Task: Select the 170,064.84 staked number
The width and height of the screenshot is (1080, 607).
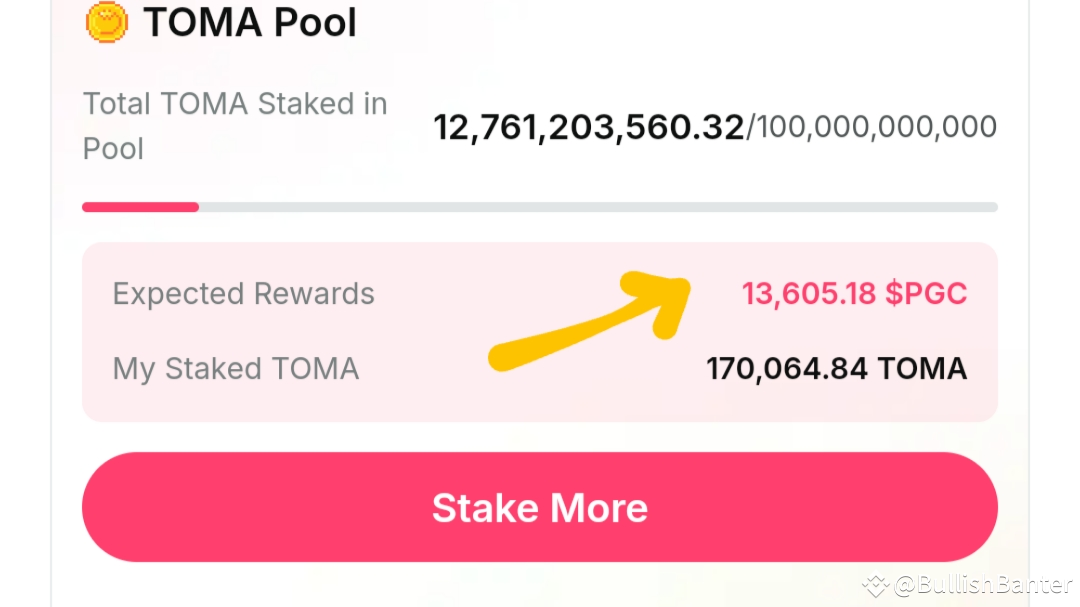Action: pos(787,369)
